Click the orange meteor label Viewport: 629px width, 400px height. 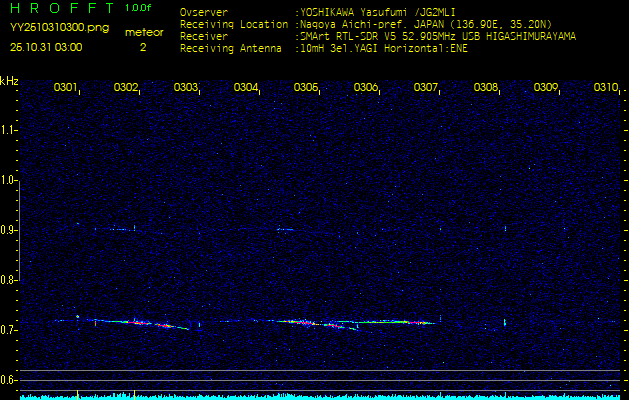click(x=143, y=33)
